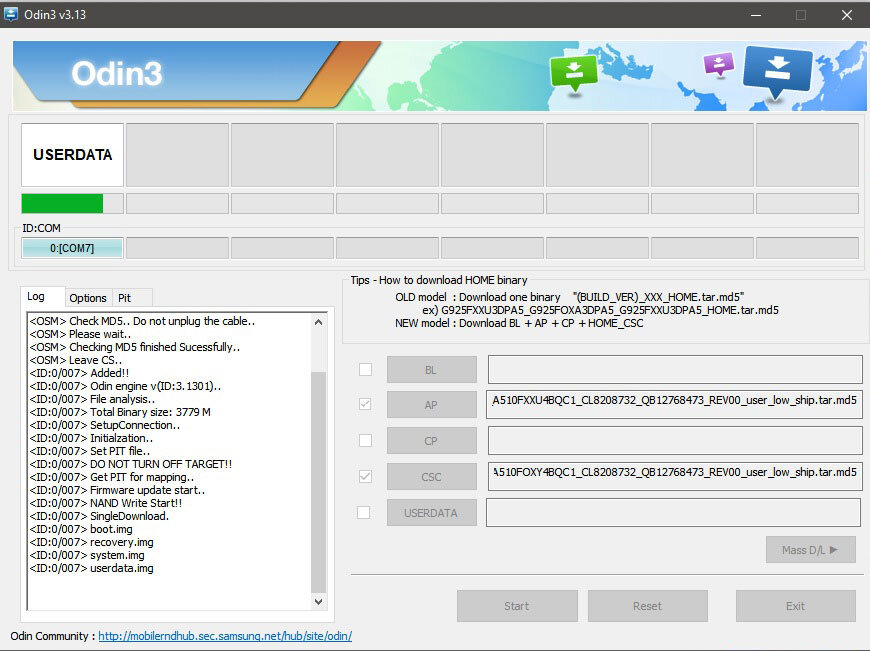Click the 'system.img' log line
This screenshot has height=651, width=870.
point(87,555)
